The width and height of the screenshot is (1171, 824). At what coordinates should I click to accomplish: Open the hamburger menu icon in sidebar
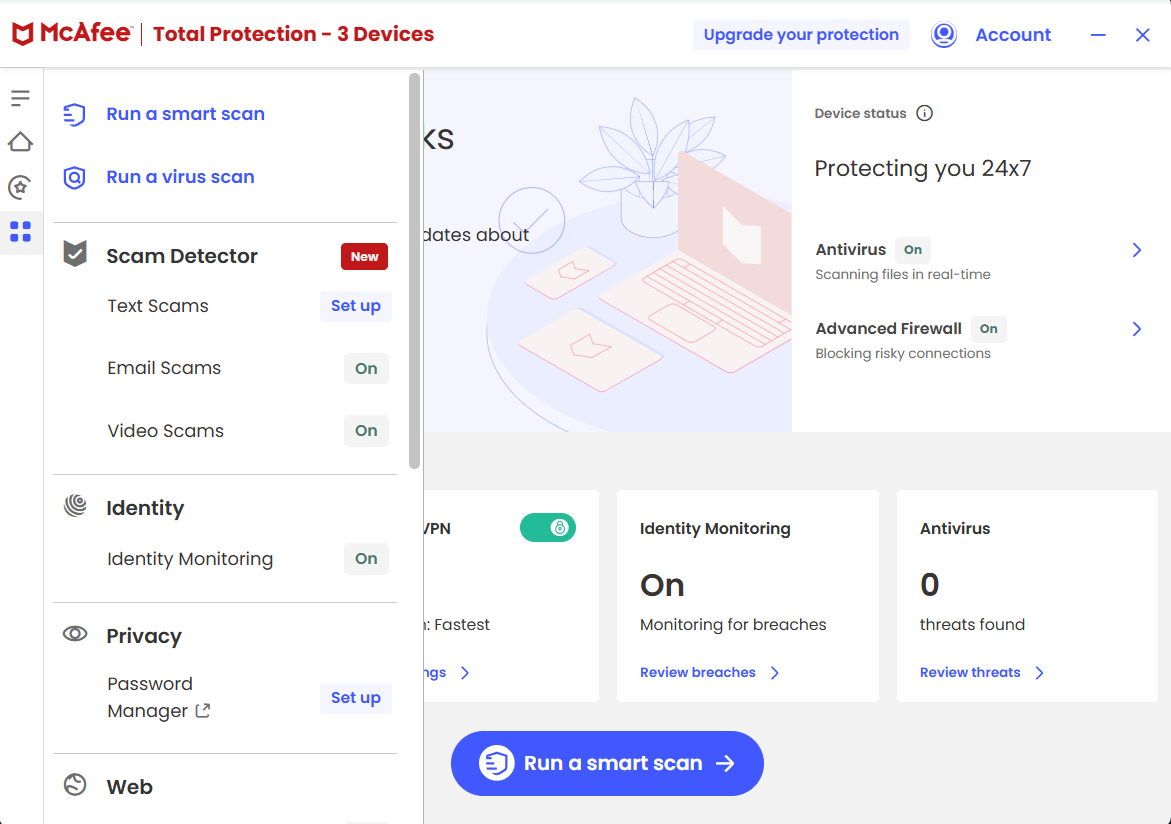(x=20, y=98)
